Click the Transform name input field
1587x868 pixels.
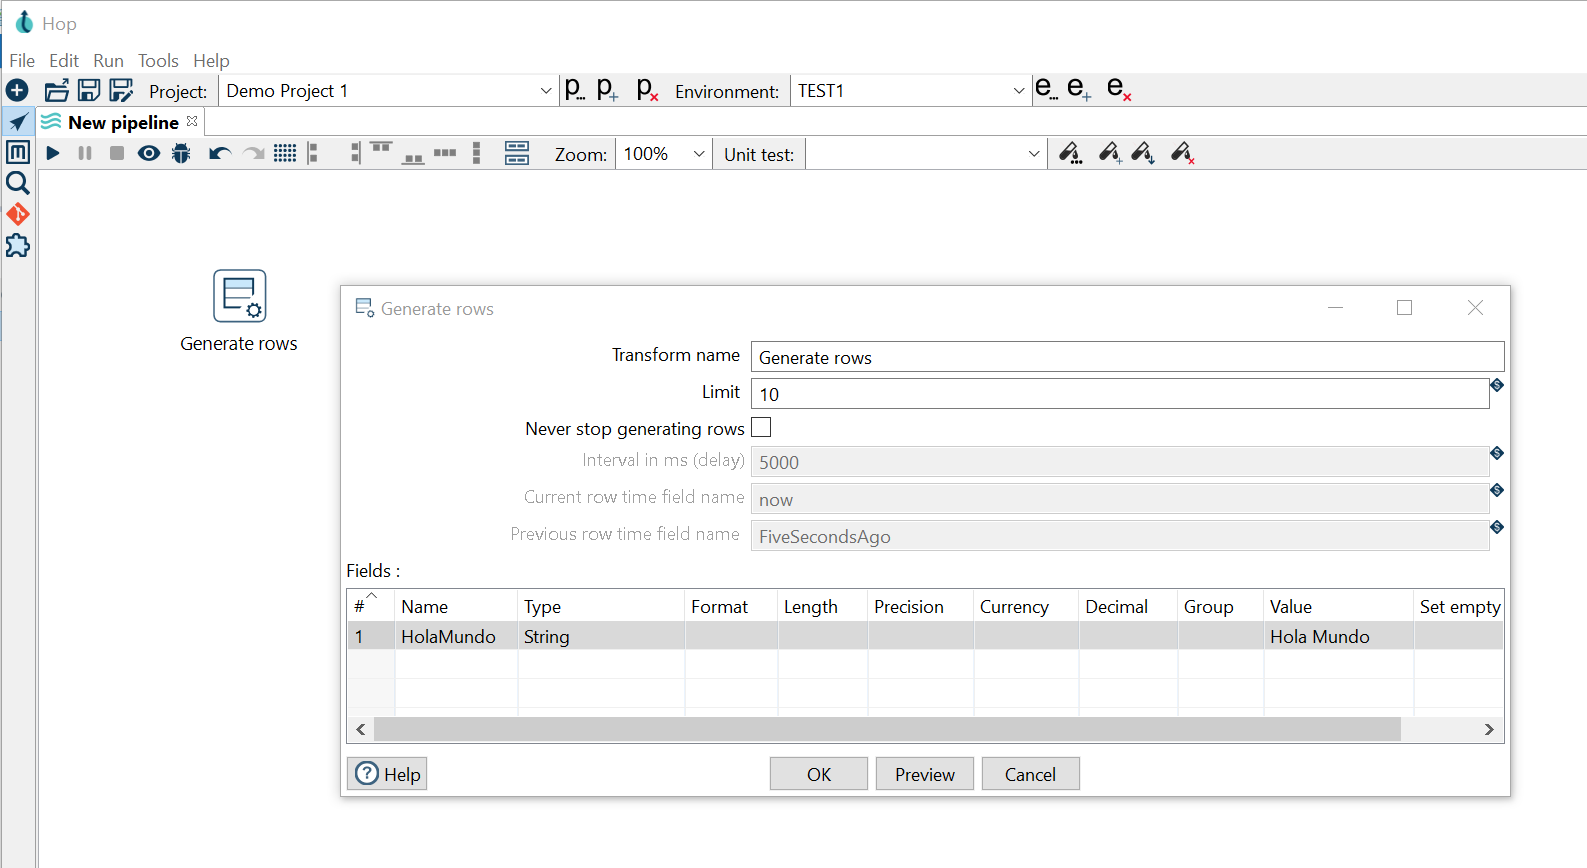point(1127,357)
